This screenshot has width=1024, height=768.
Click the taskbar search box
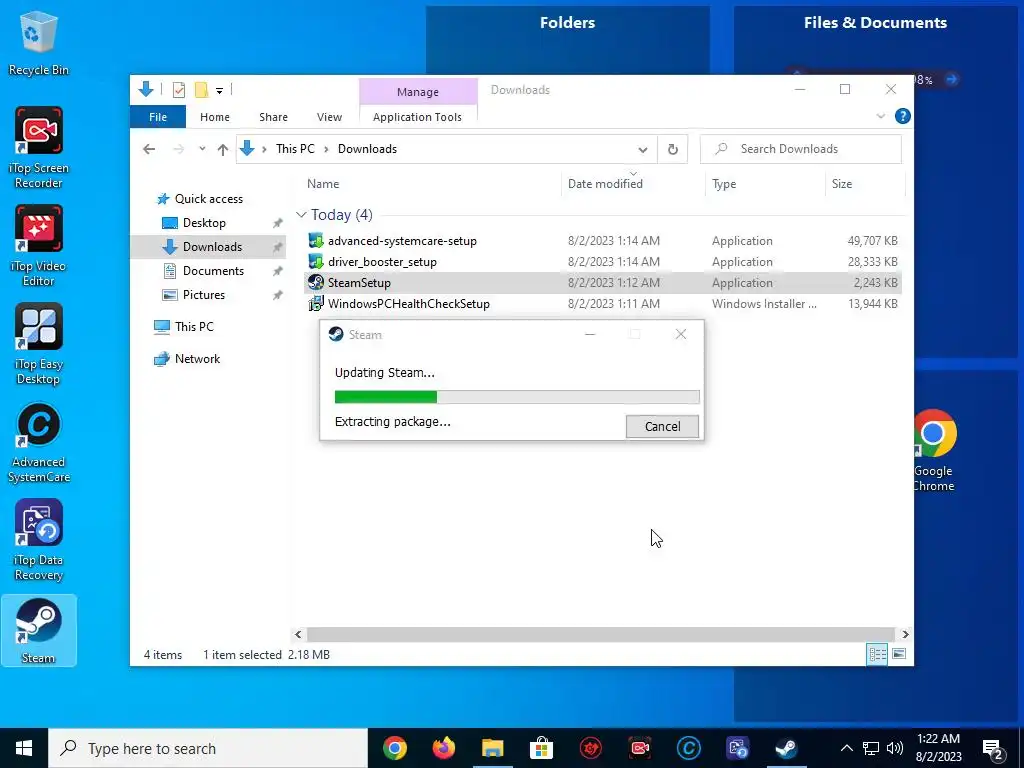[208, 748]
